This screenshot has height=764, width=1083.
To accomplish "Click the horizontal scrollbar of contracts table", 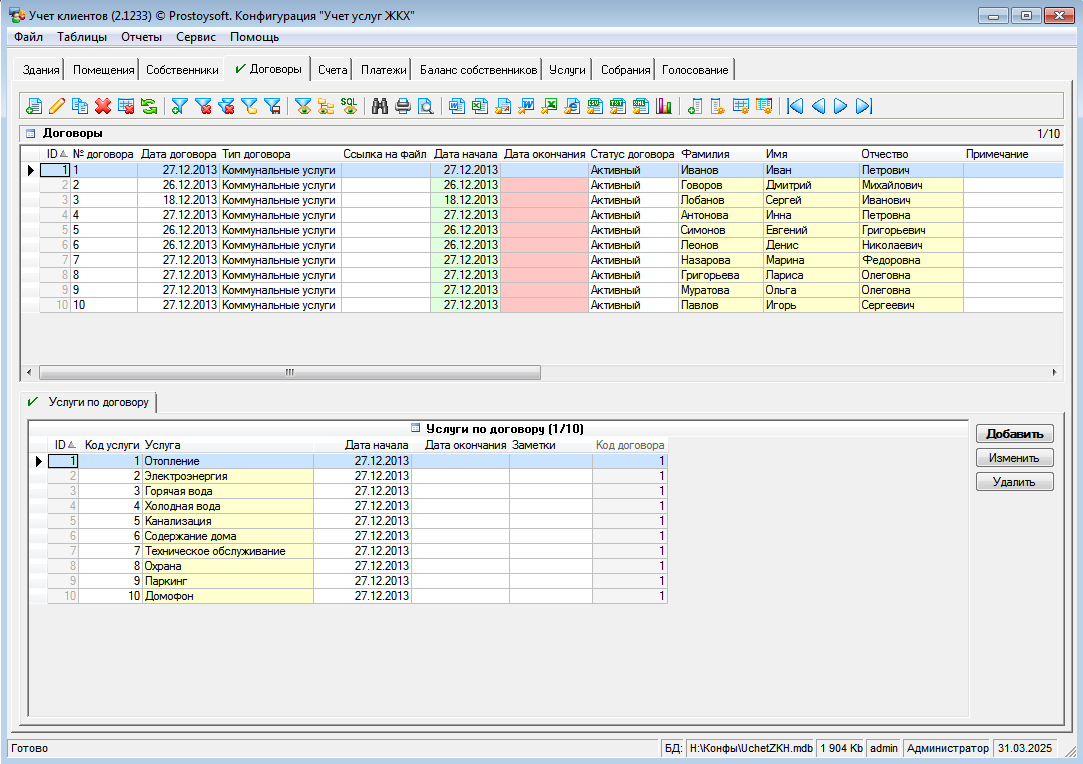I will click(290, 372).
